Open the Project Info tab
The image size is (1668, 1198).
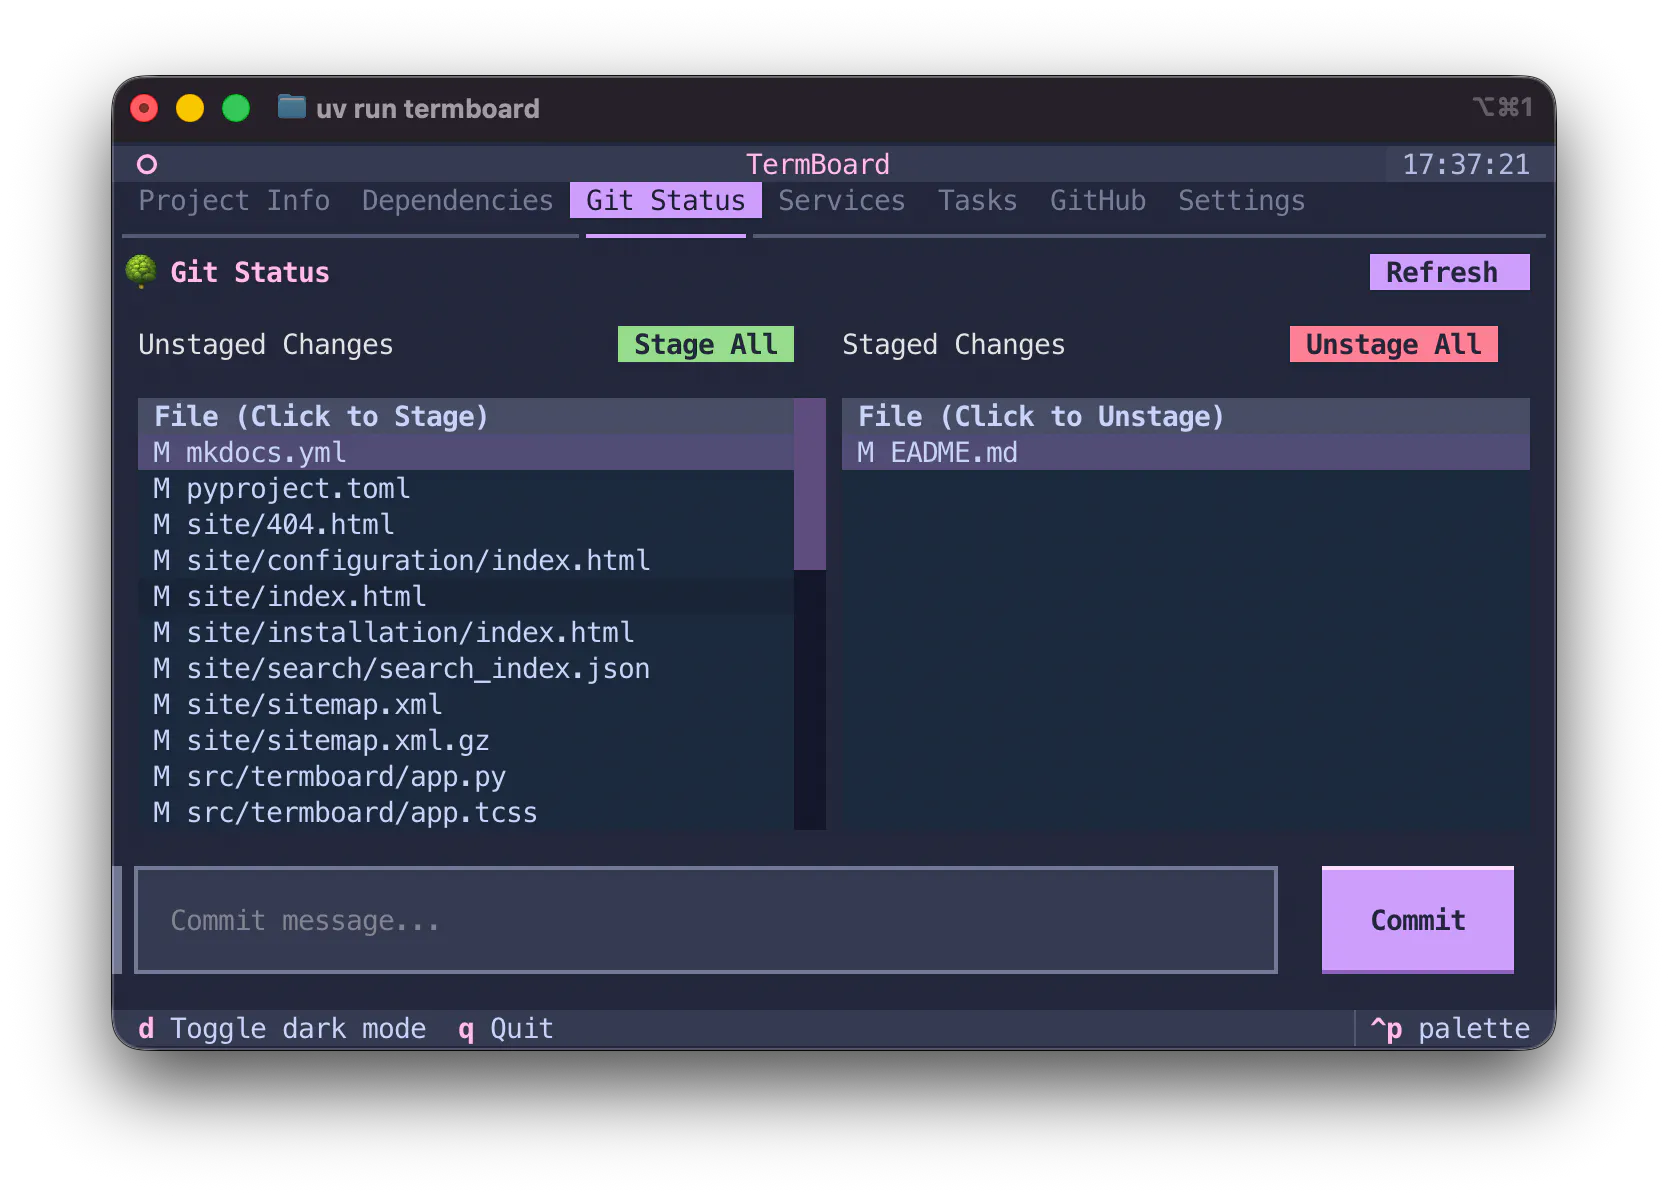coord(234,200)
